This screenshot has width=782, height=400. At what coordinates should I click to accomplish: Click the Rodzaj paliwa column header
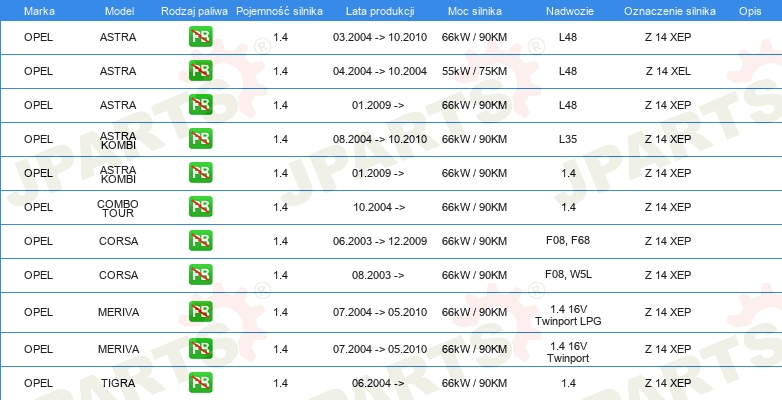tap(195, 11)
